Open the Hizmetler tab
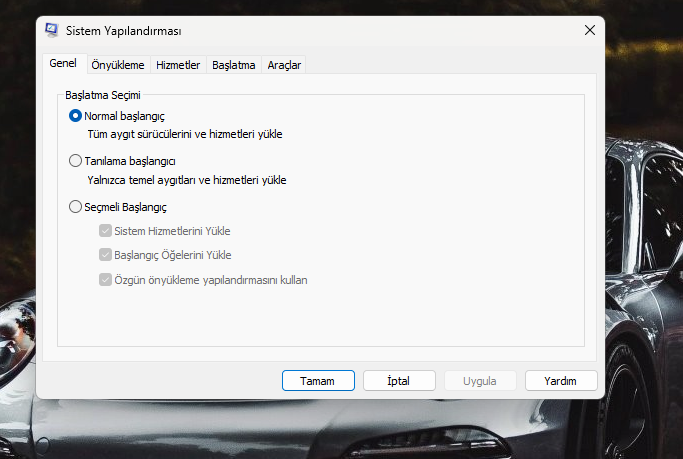Screen dimensions: 683x459 click(178, 65)
